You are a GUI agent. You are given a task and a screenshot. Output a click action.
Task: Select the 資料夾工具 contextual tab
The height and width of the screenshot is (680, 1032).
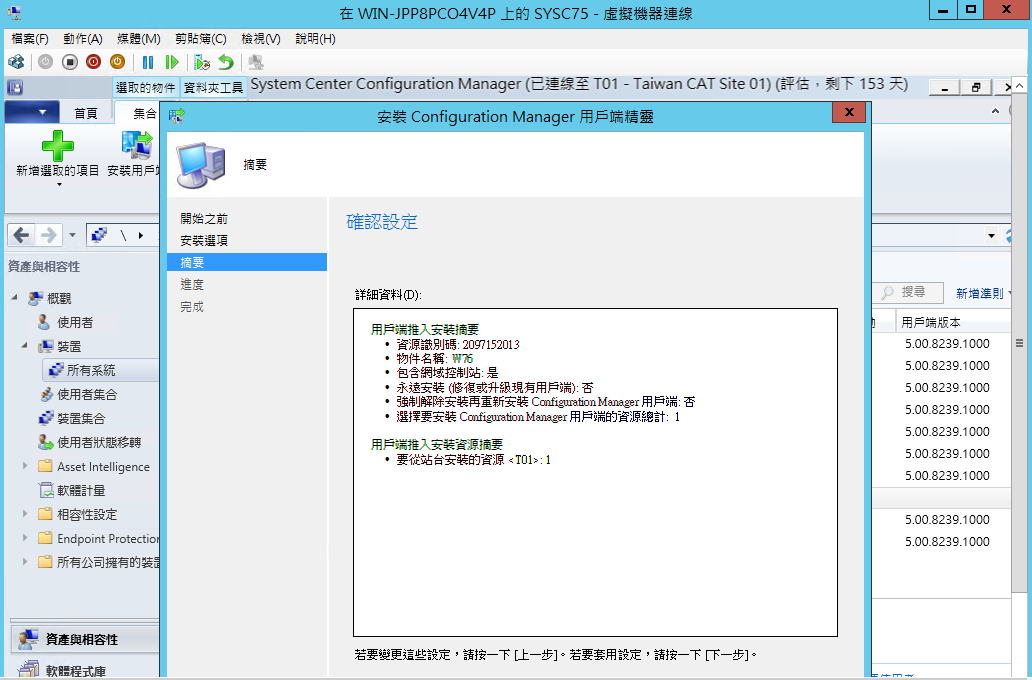click(214, 88)
